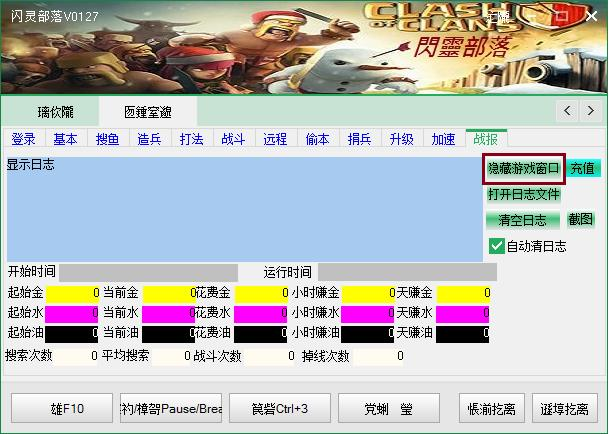Click the 开始时间 gray field

click(x=148, y=272)
